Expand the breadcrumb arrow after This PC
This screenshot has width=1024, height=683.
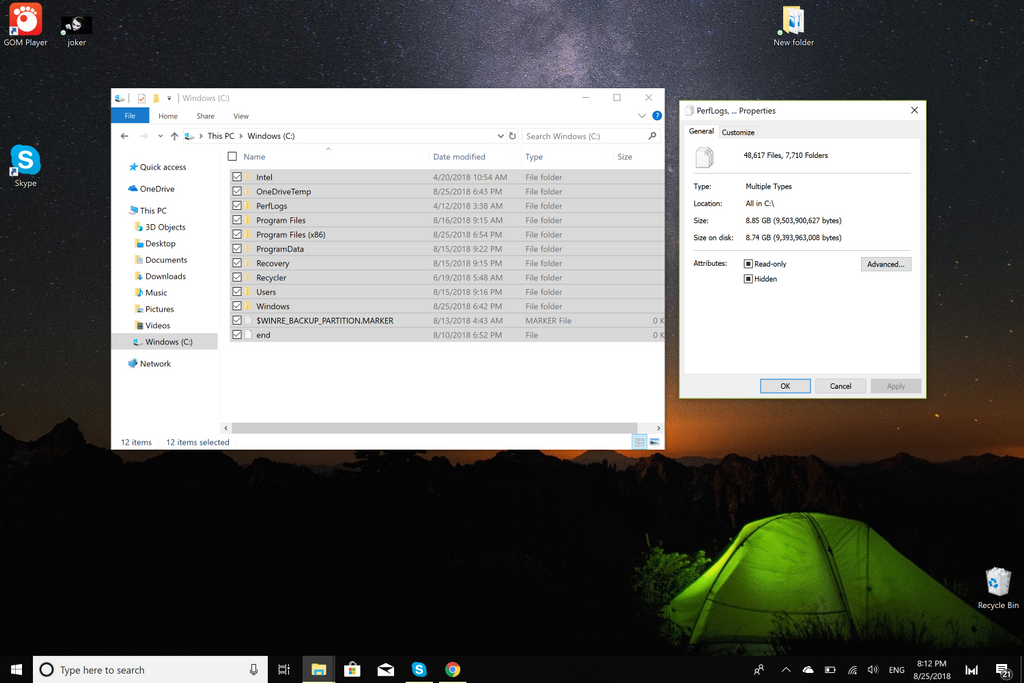[240, 136]
